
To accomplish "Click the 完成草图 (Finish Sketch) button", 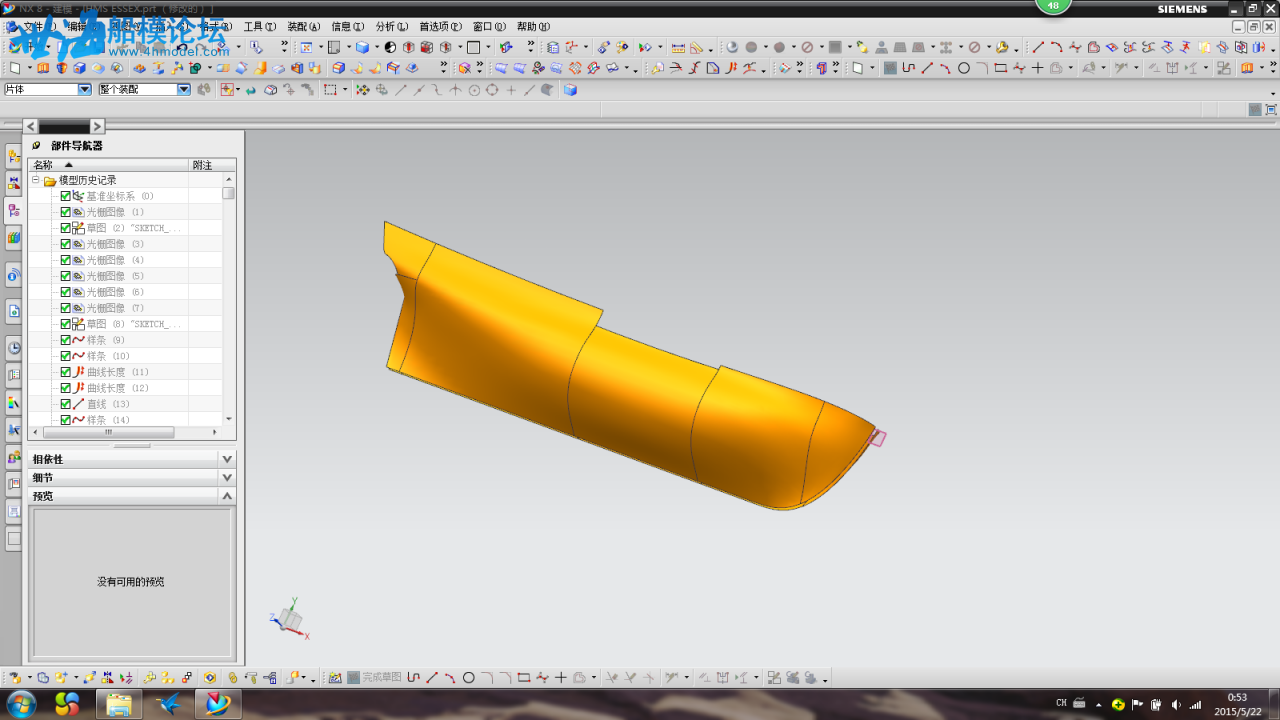I will (x=373, y=677).
